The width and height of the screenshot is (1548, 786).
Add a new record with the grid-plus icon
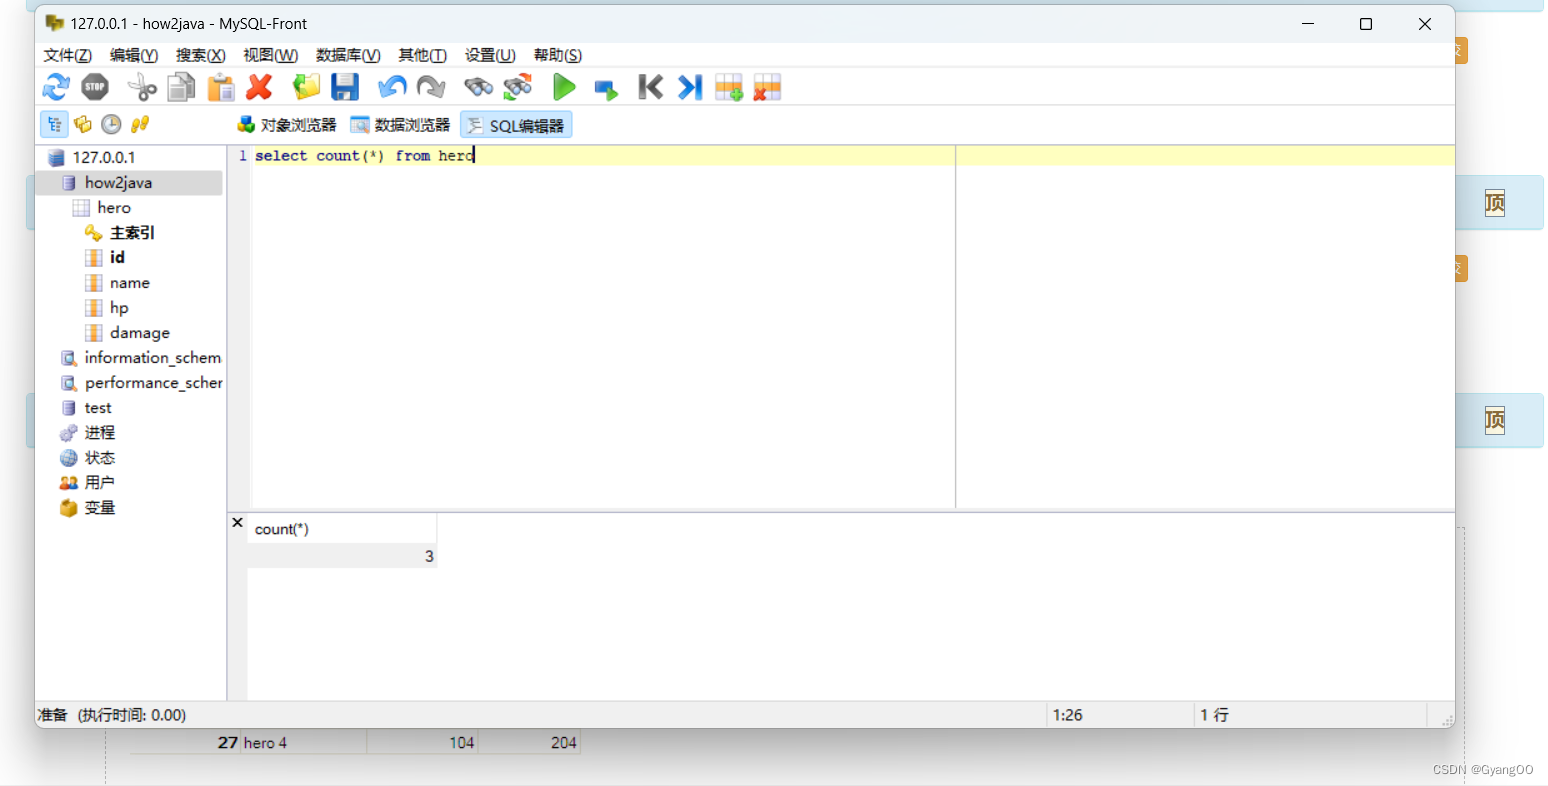click(728, 87)
